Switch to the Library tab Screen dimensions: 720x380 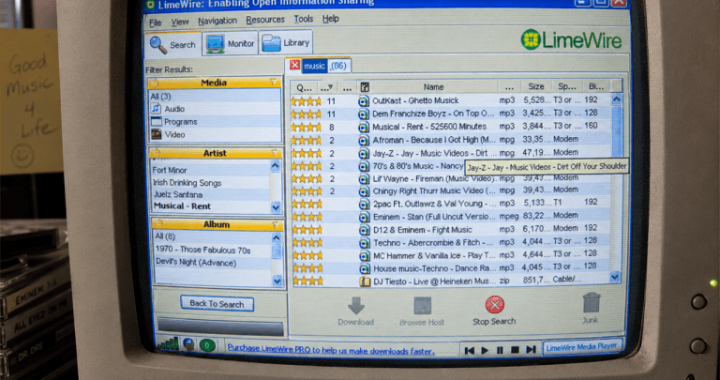click(286, 43)
